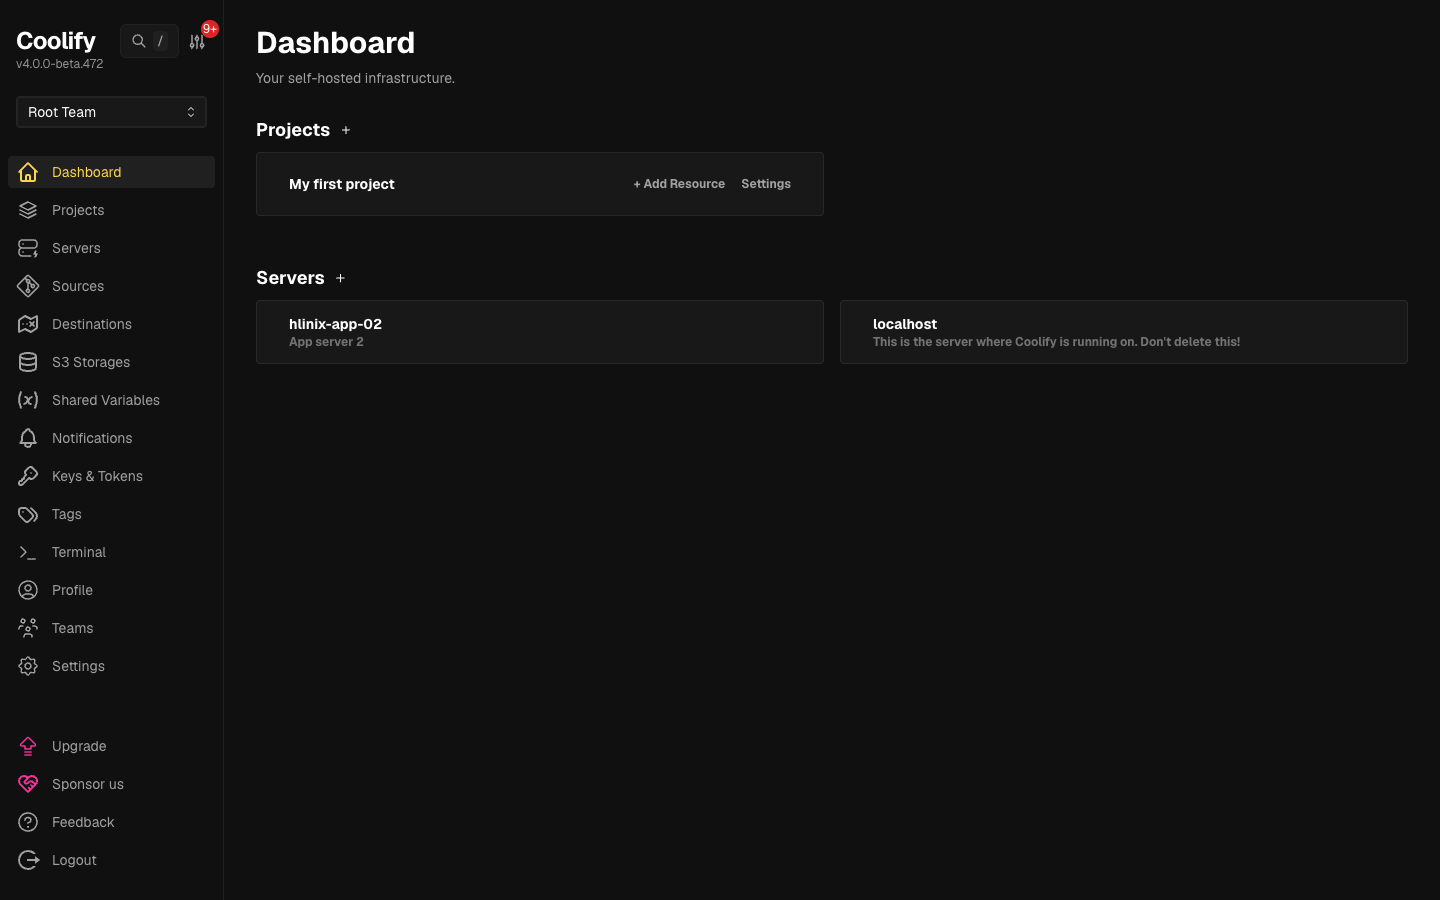
Task: Click the Keys & Tokens key icon
Action: (x=28, y=476)
